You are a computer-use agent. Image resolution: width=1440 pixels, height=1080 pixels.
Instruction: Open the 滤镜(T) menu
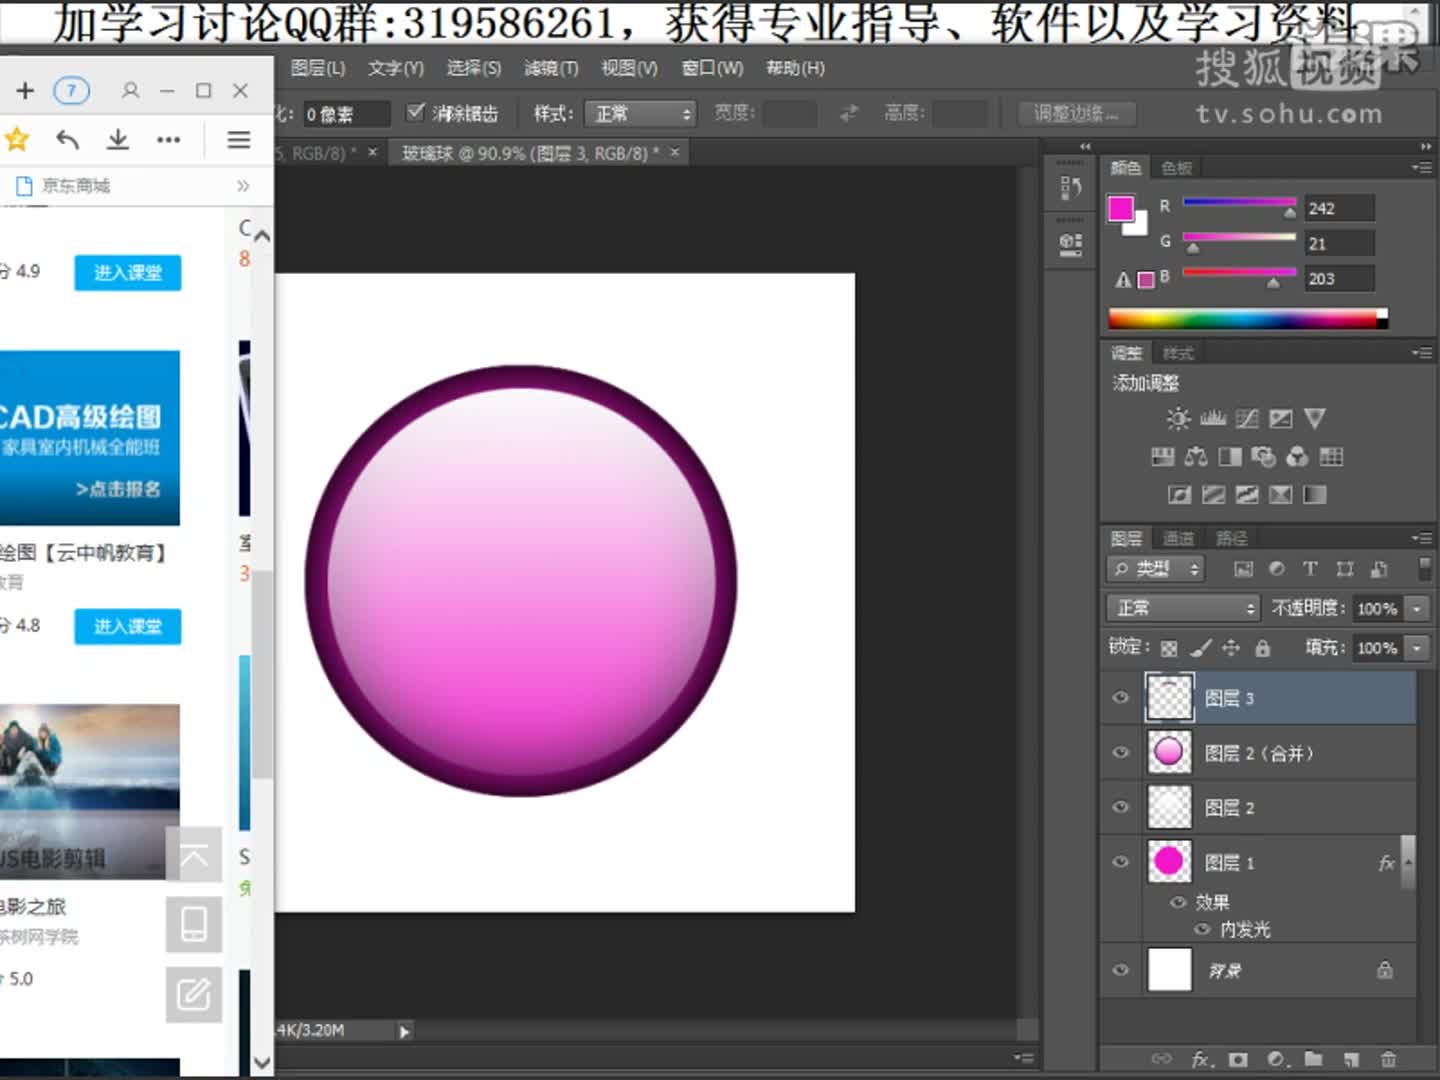[x=551, y=68]
